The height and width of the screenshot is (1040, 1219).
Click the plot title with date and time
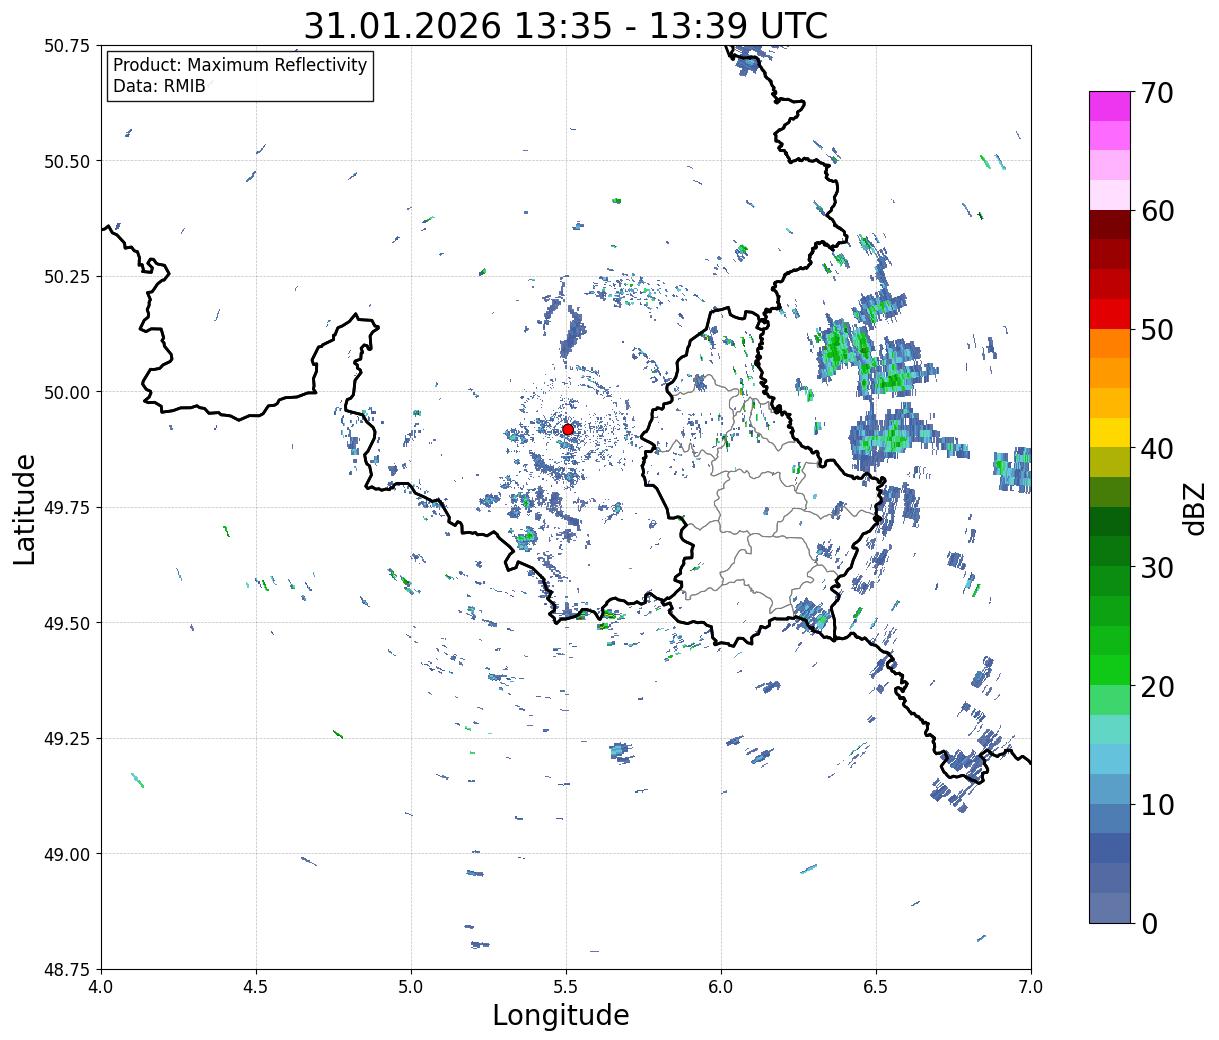tap(566, 25)
